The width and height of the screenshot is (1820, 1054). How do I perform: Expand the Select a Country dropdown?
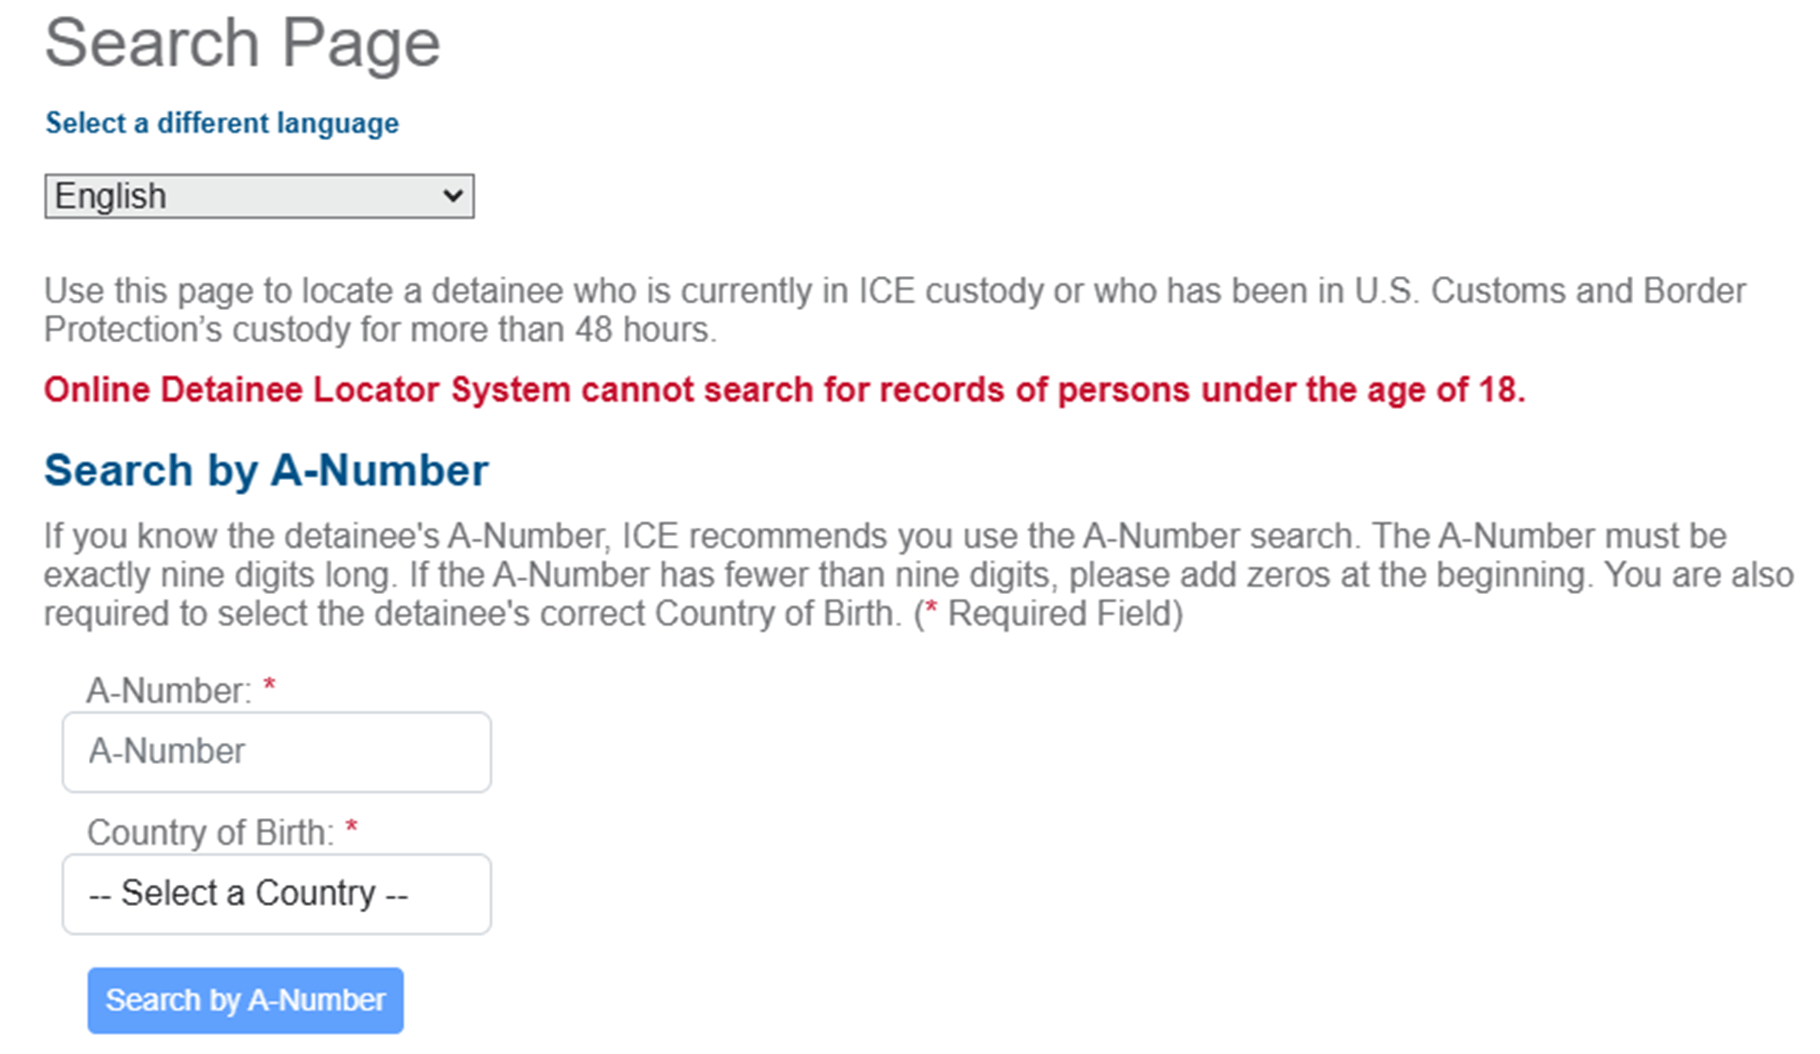[x=276, y=894]
